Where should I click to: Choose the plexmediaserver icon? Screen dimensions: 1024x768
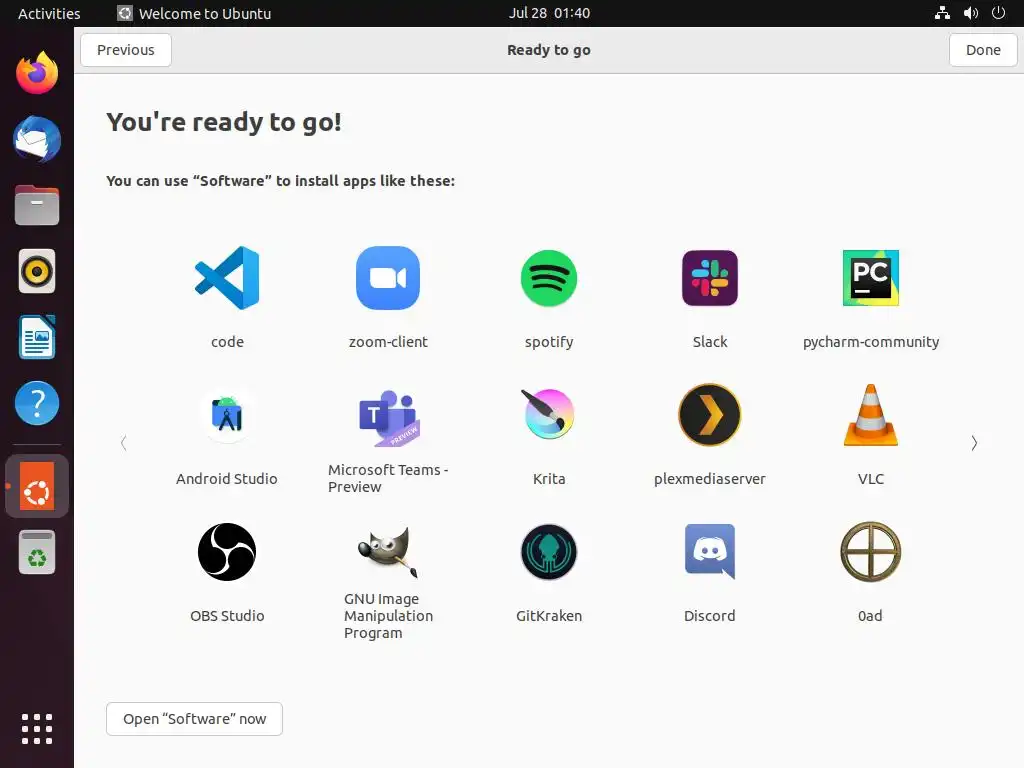coord(710,415)
